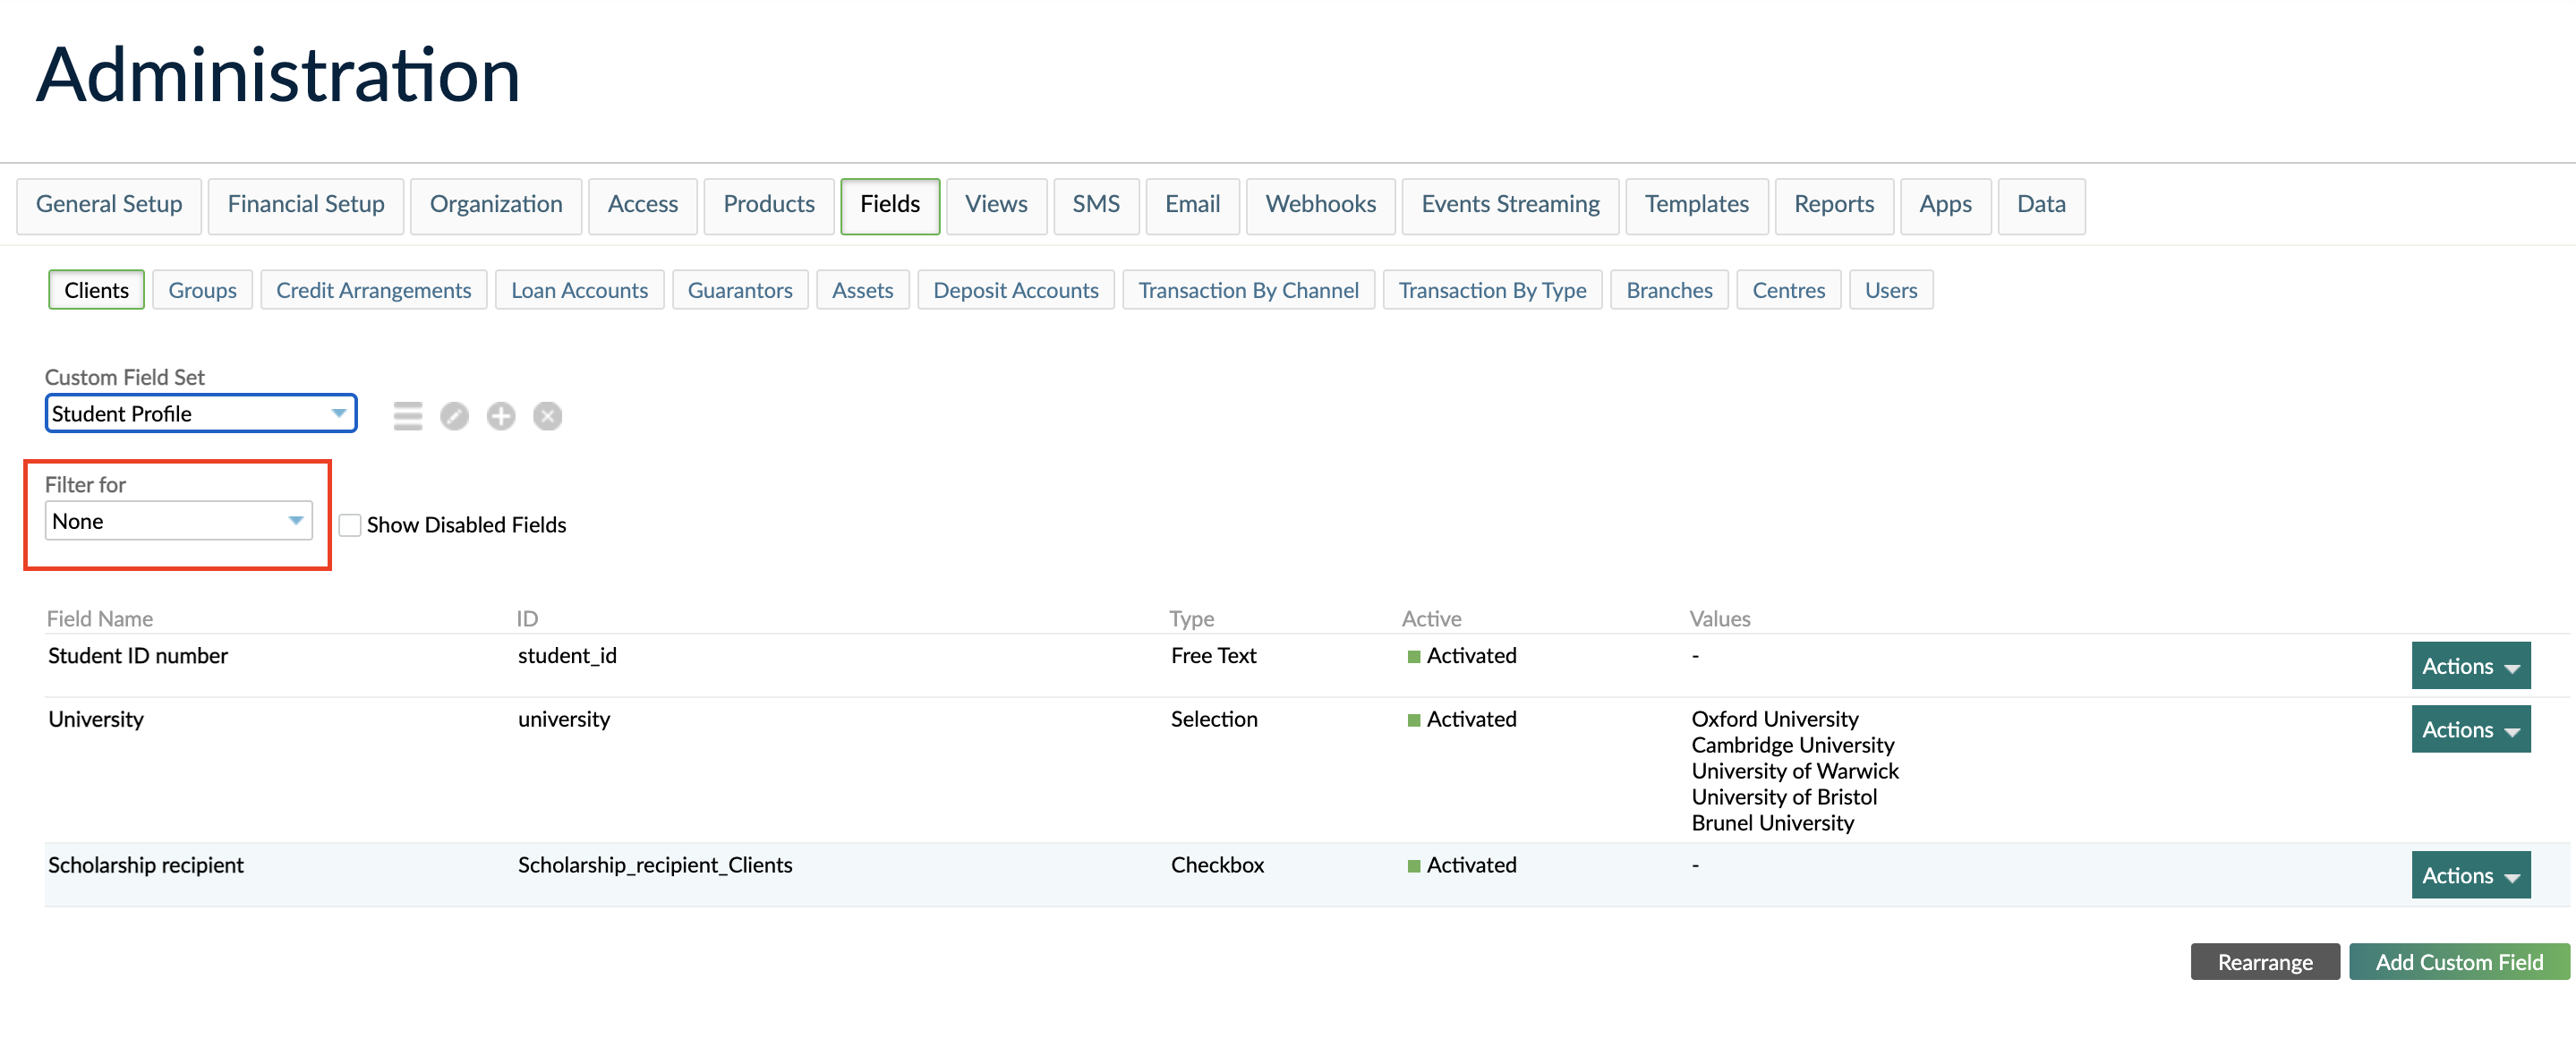Switch to the Guarantors subtab
This screenshot has height=1056, width=2576.
point(740,289)
